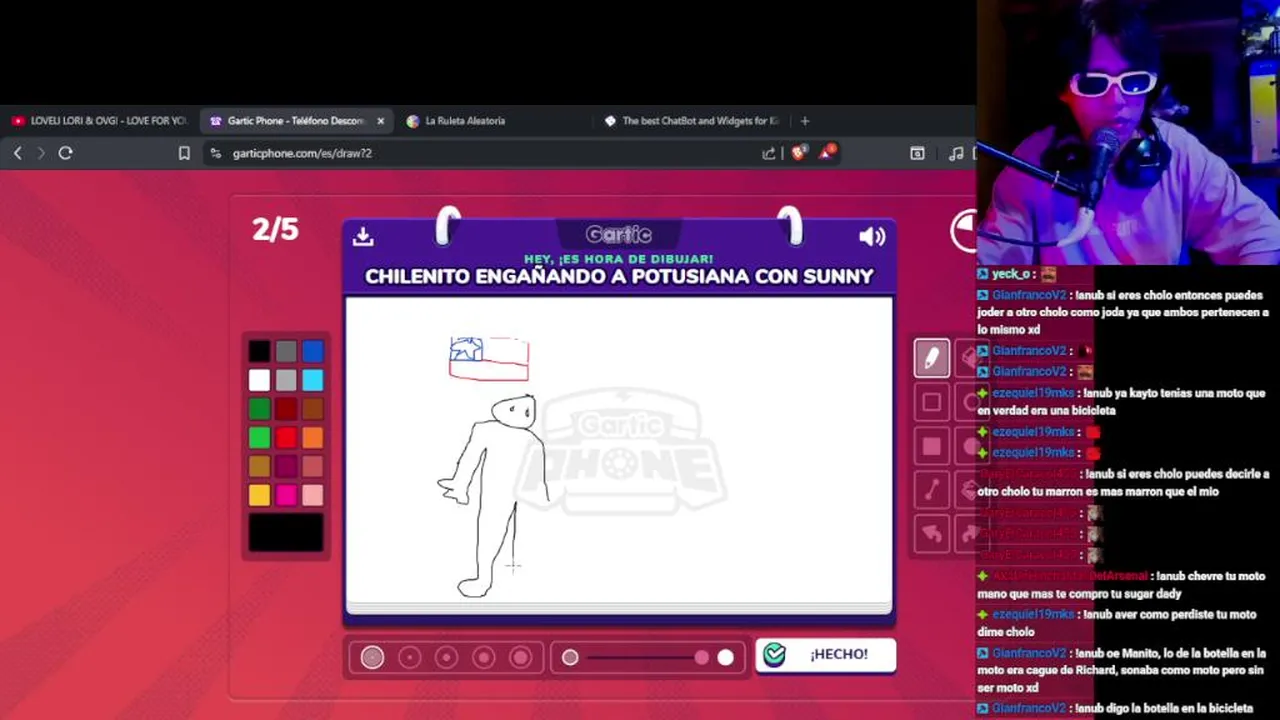Viewport: 1280px width, 720px height.
Task: Choose the first brush thickness option
Action: click(x=372, y=657)
